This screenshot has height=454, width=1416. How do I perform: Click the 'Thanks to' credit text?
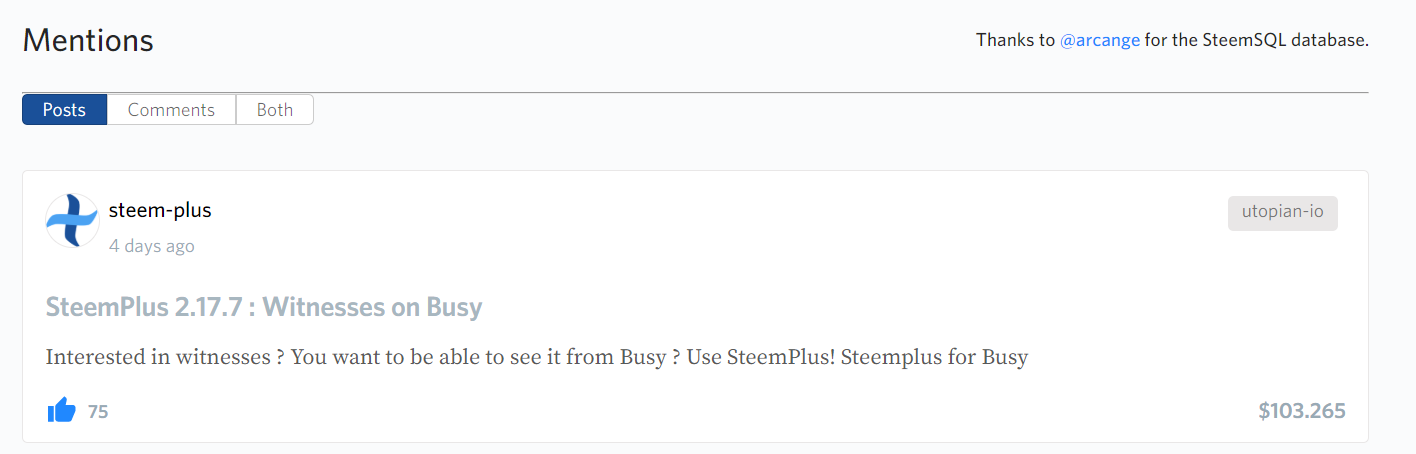click(1015, 41)
